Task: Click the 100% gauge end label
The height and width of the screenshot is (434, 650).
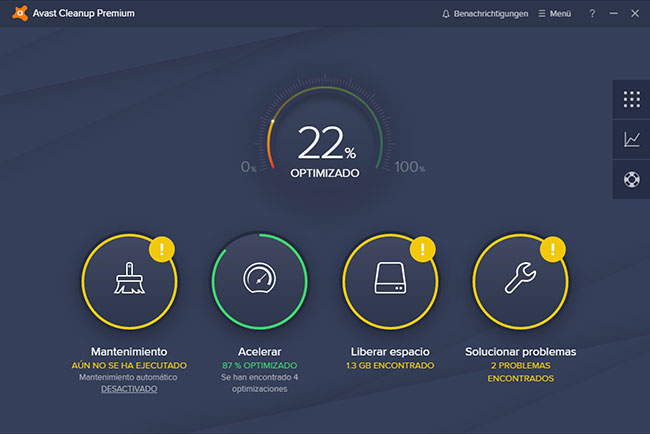Action: (410, 167)
